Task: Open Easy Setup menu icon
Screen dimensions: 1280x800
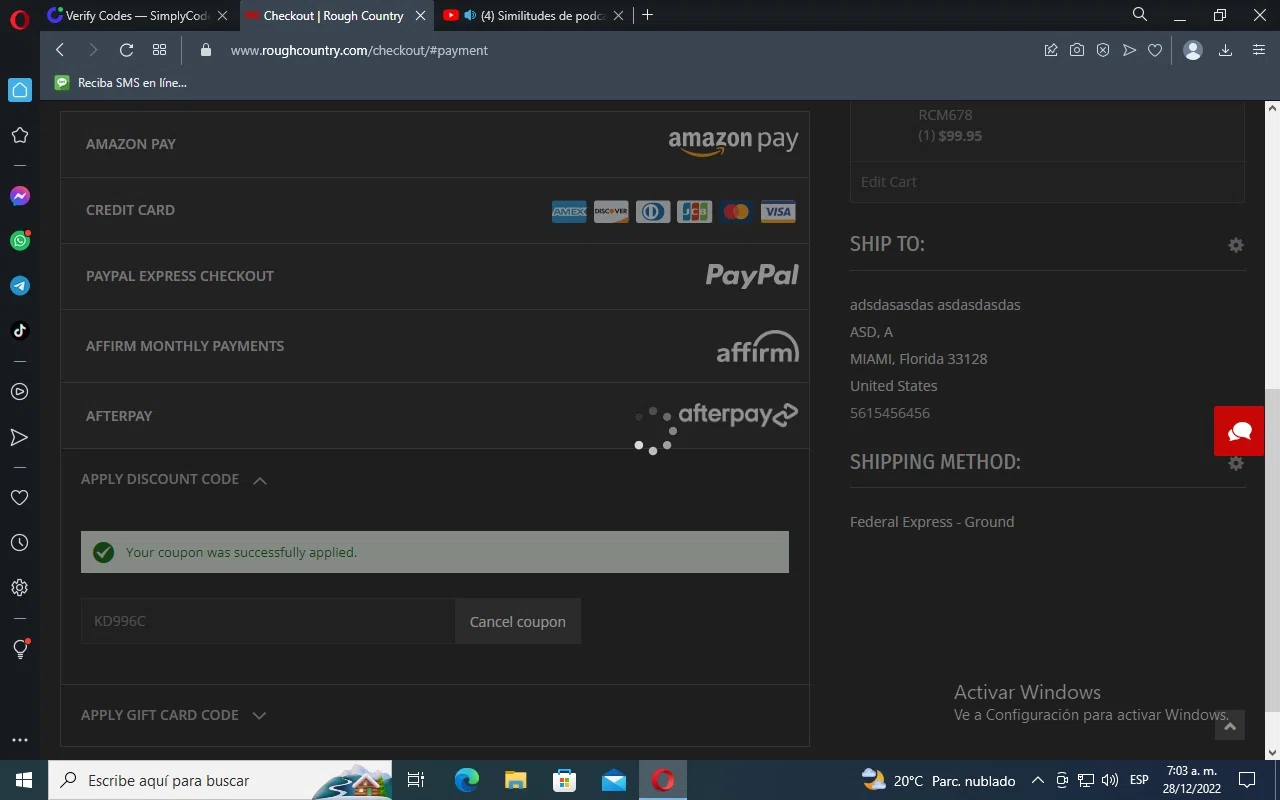Action: click(1259, 50)
